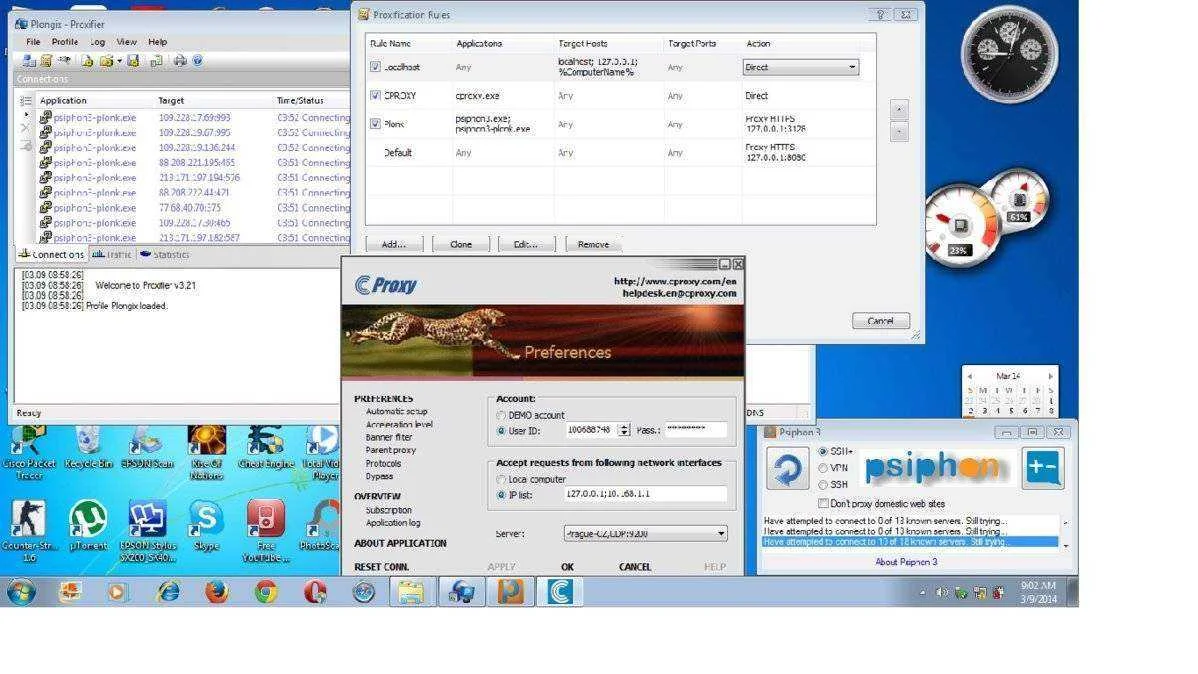The height and width of the screenshot is (674, 1198).
Task: Uncheck the Localhost rule checkbox
Action: pyautogui.click(x=375, y=67)
